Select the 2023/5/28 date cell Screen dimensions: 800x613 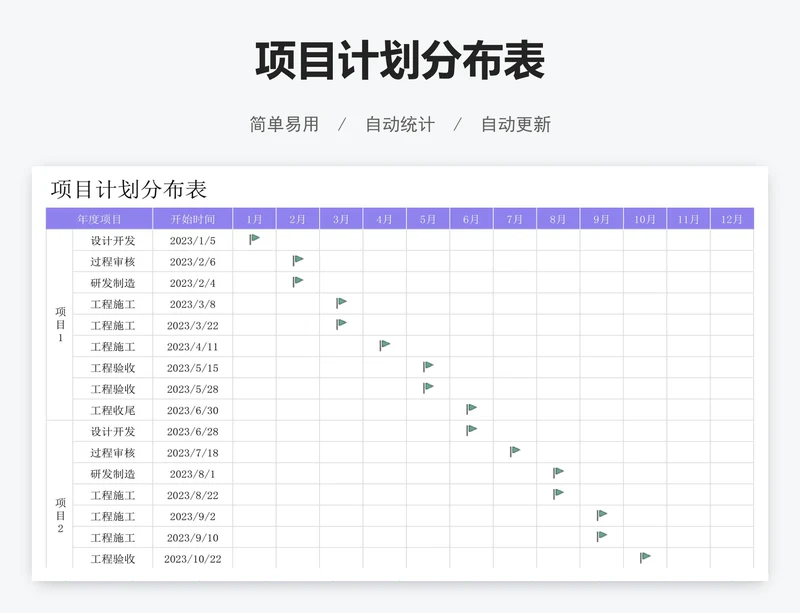coord(192,389)
